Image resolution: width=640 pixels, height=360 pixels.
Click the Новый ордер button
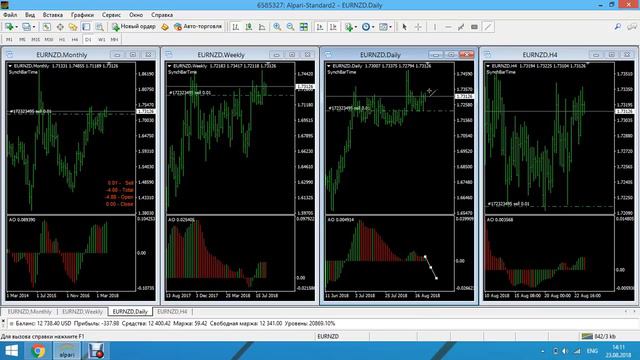134,27
